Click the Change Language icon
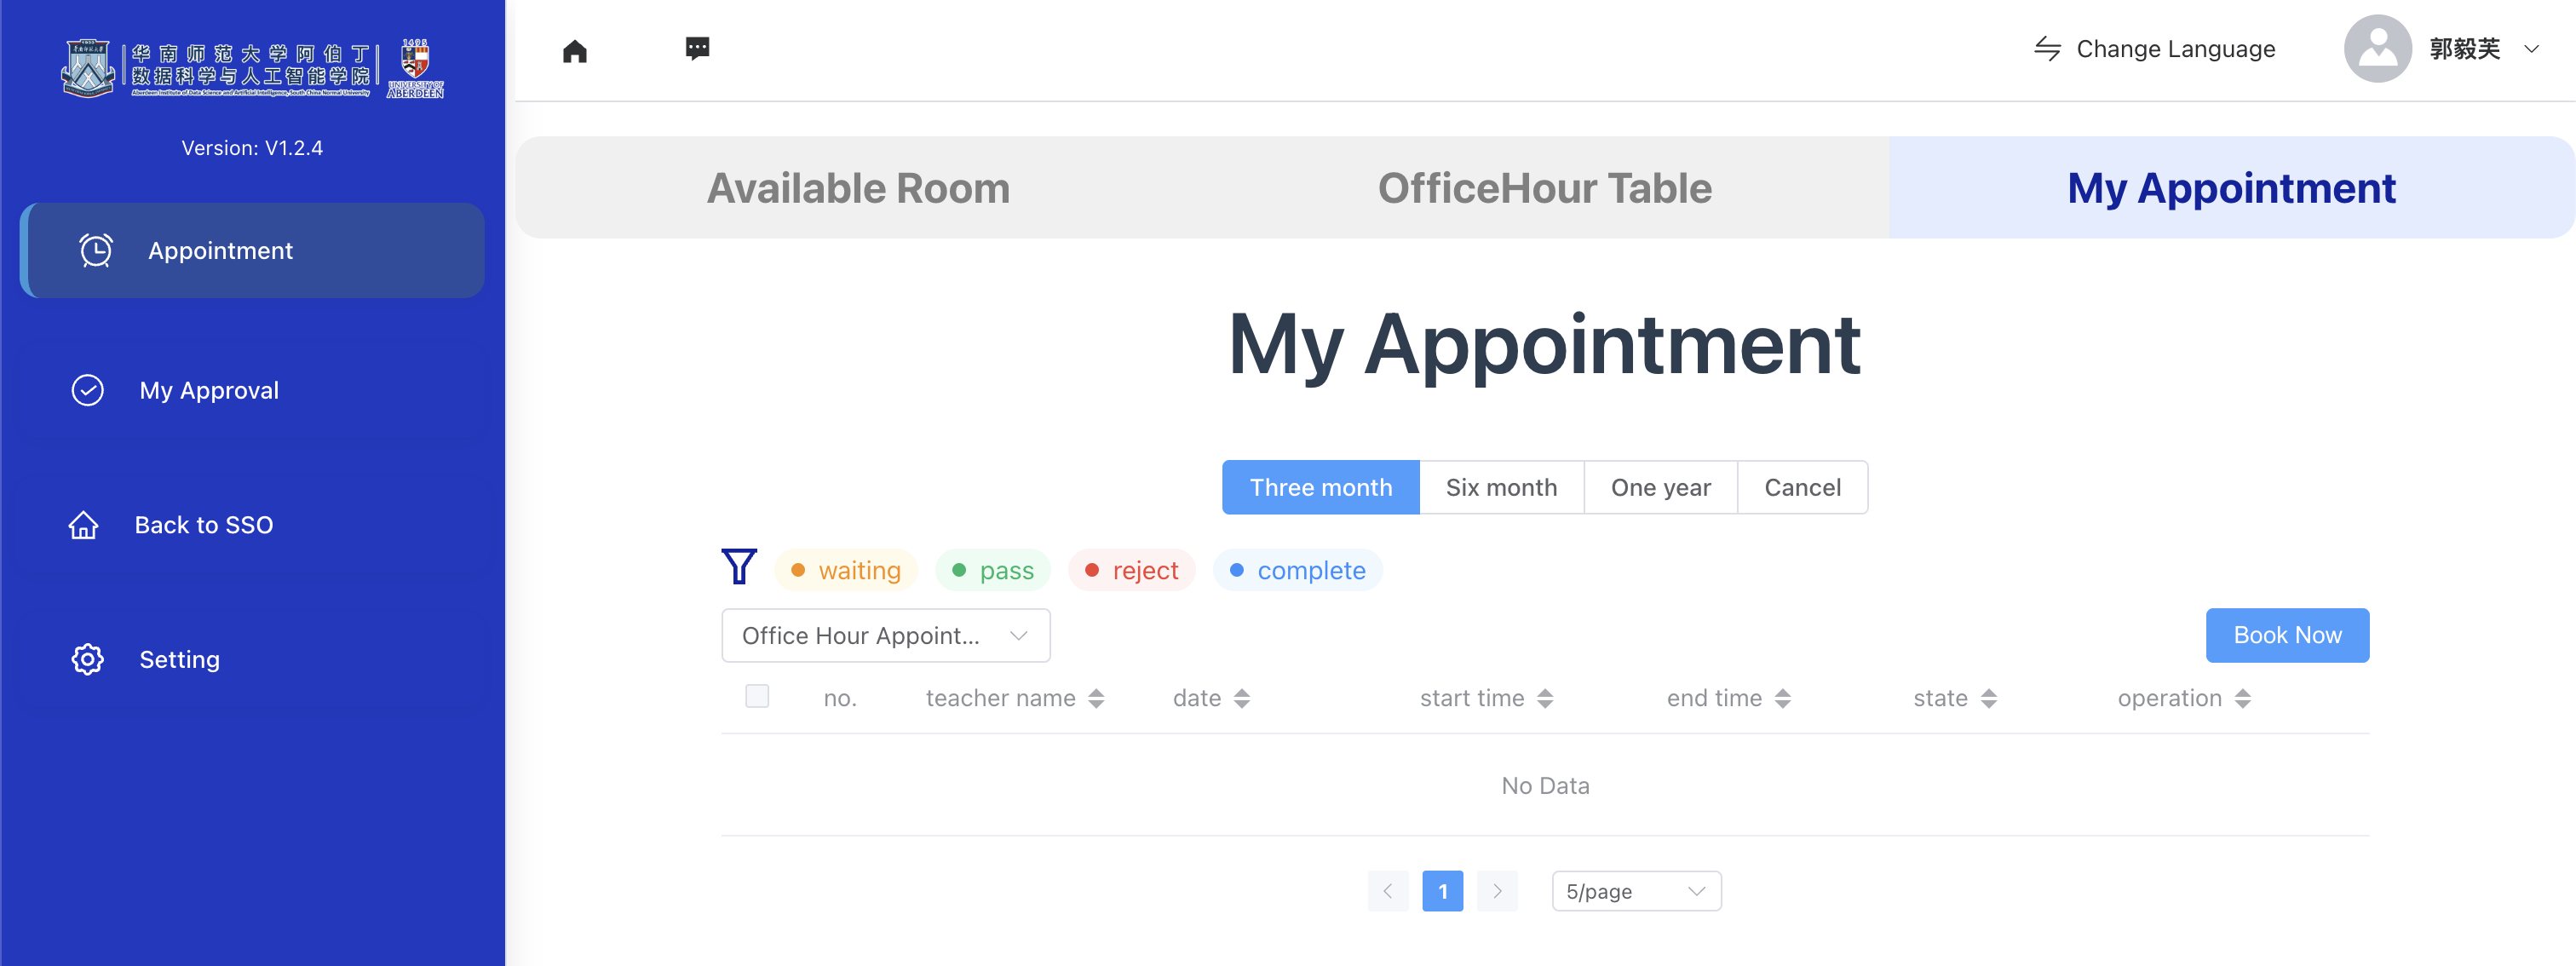This screenshot has height=966, width=2576. tap(2048, 48)
